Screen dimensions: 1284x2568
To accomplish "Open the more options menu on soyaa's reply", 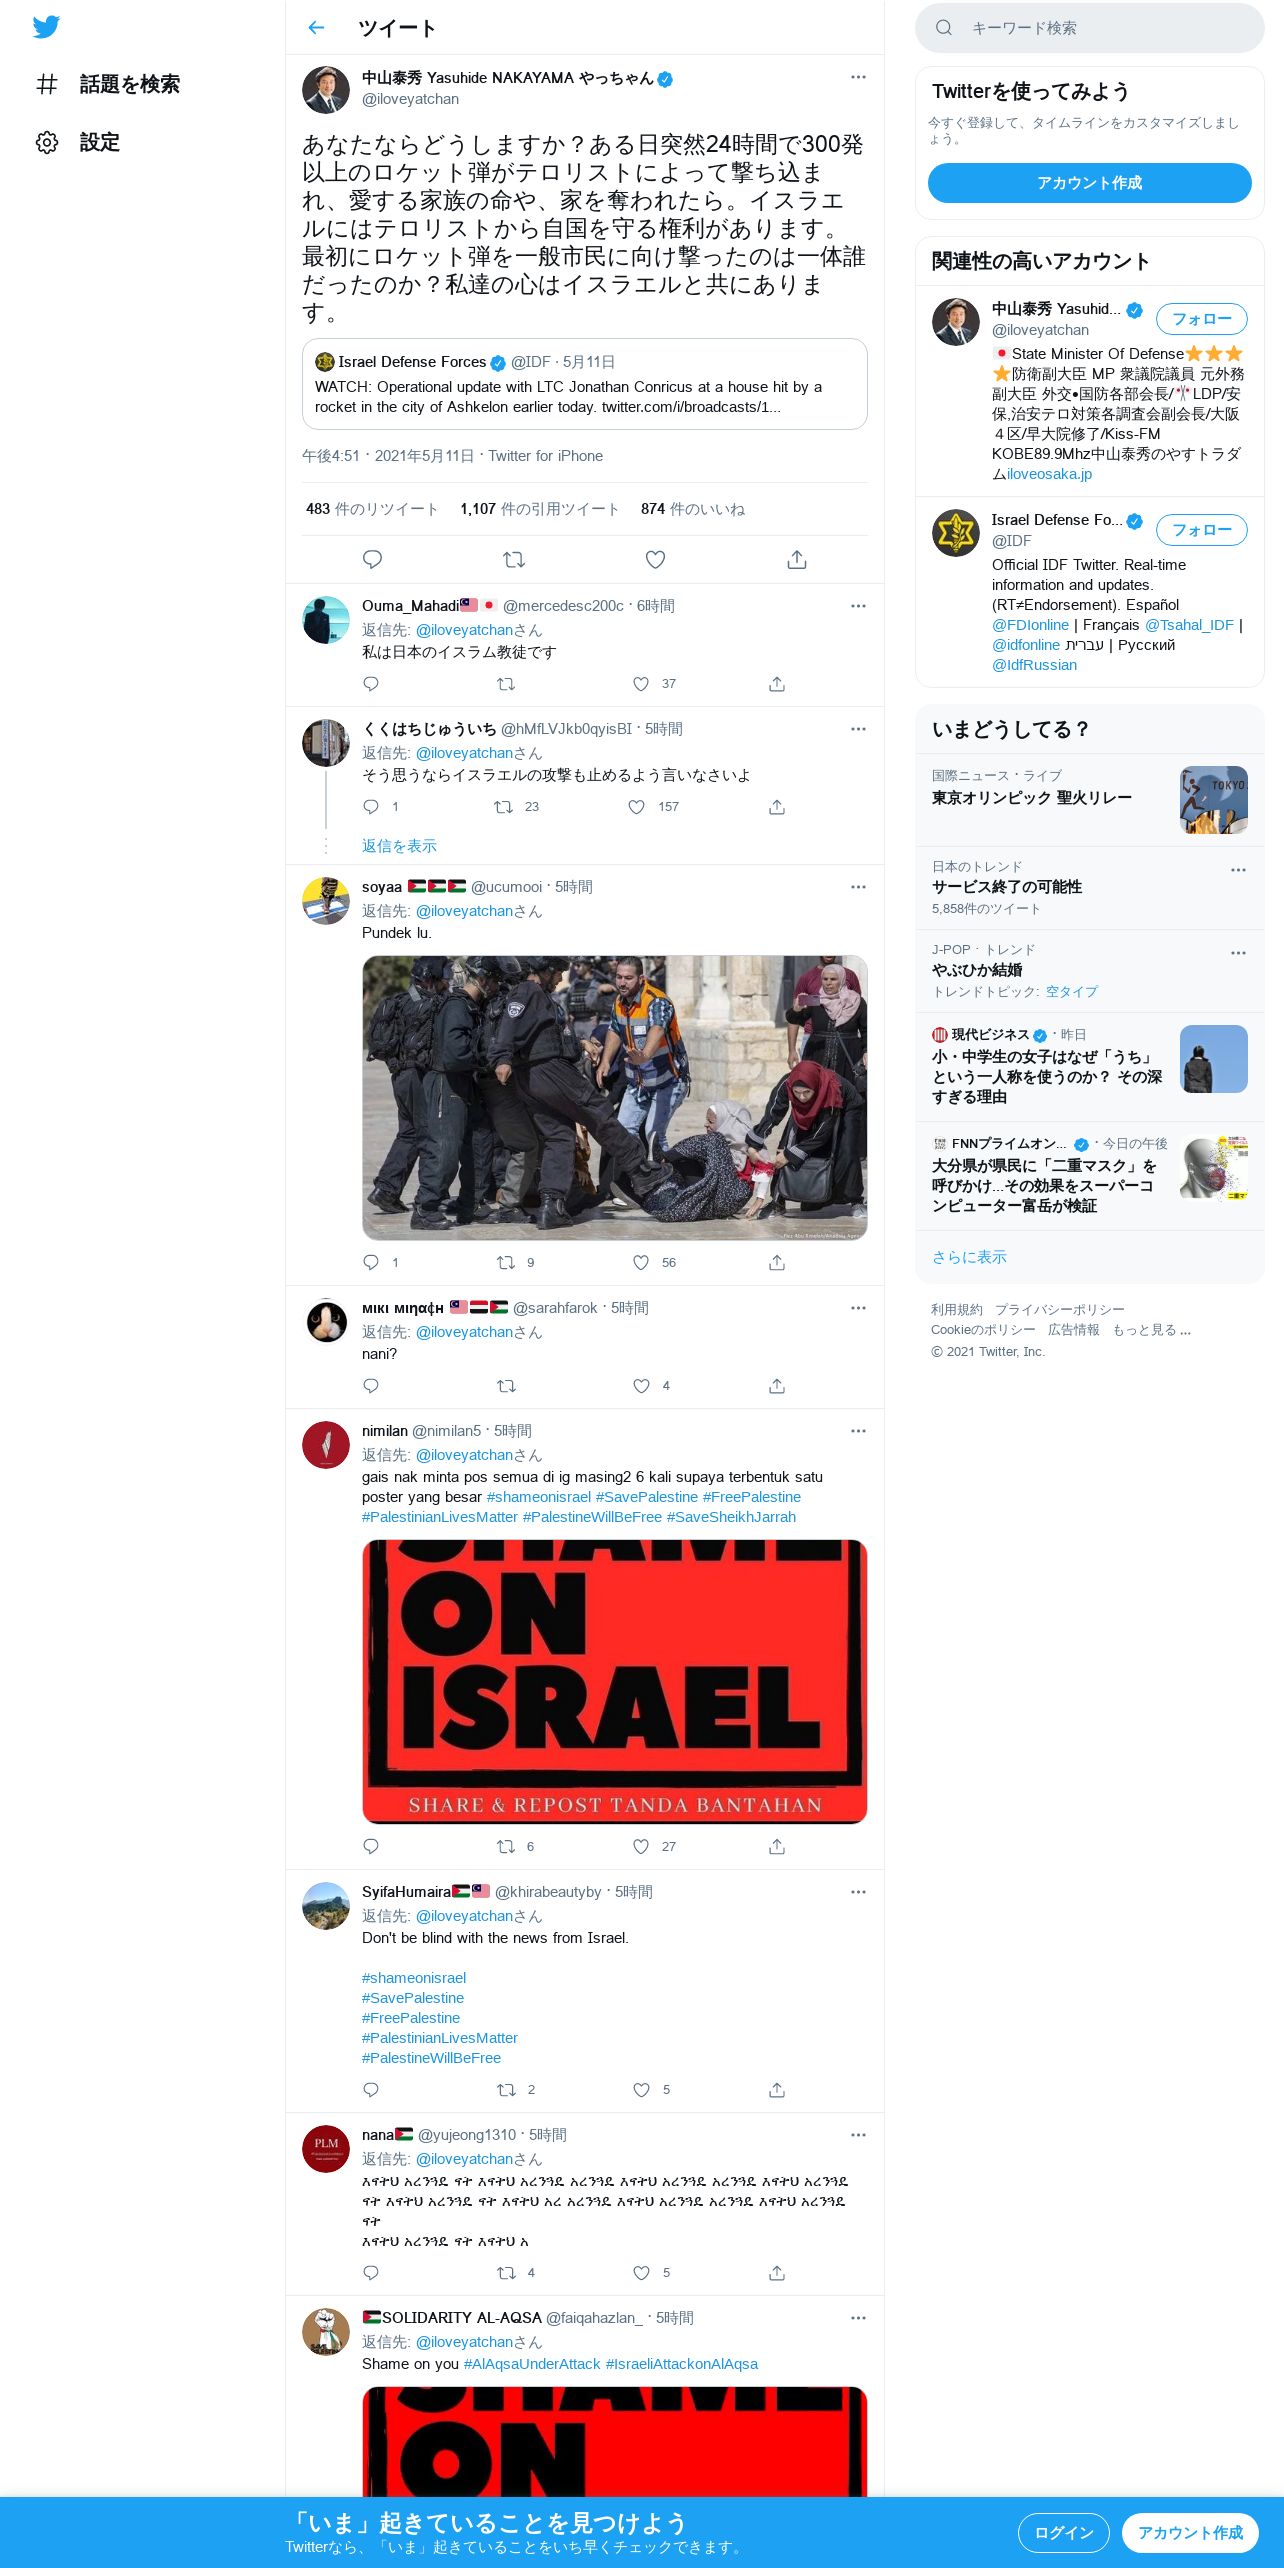I will click(858, 887).
